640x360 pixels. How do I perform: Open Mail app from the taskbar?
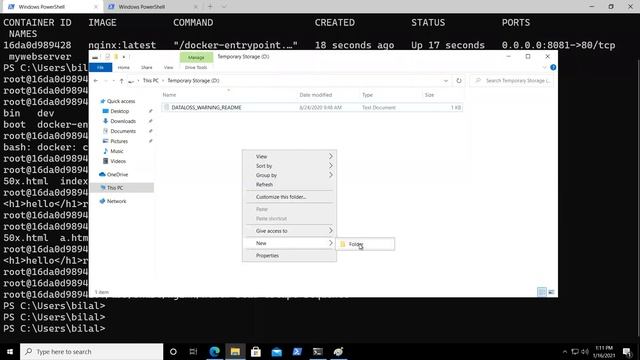[x=276, y=351]
